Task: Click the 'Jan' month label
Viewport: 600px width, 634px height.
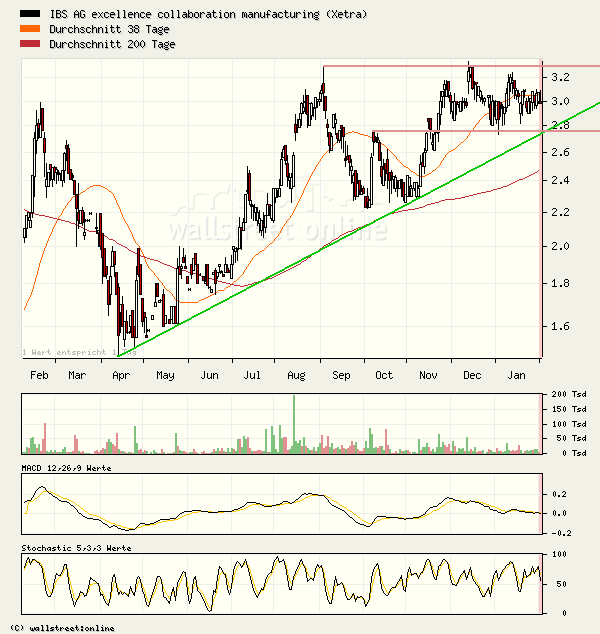Action: 516,375
